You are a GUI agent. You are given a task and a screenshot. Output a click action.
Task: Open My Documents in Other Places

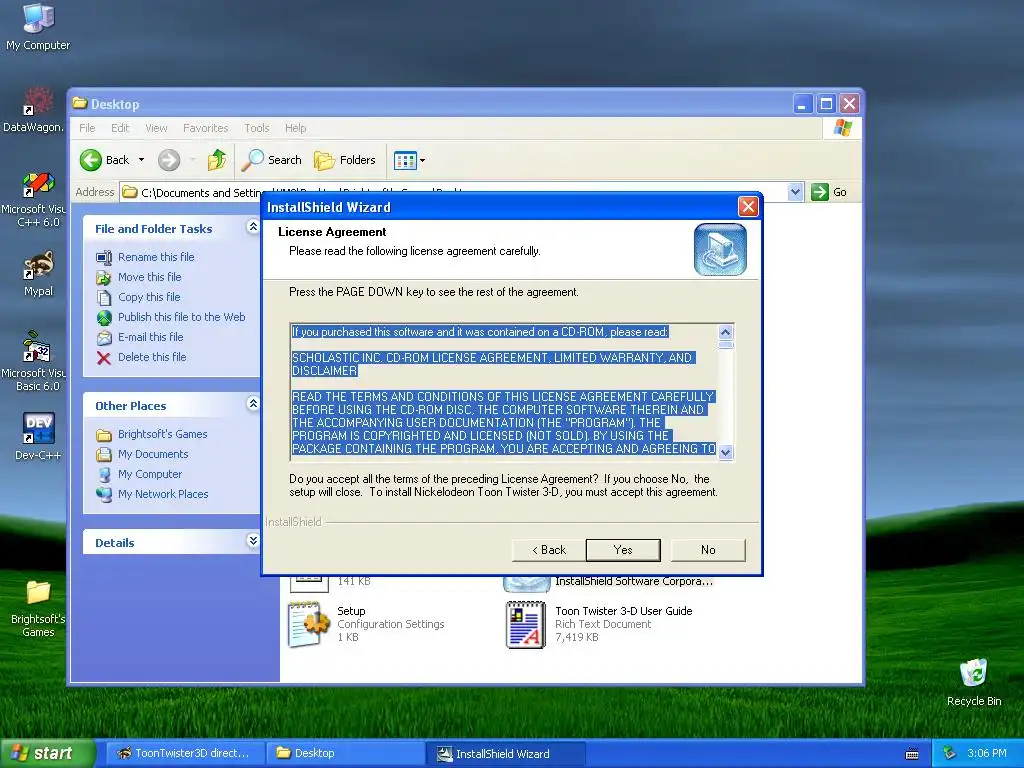pos(153,454)
